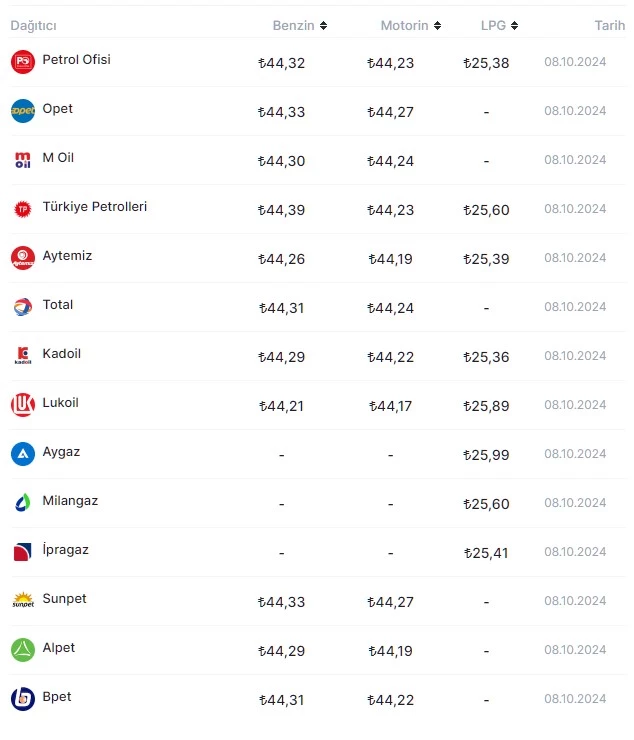Viewport: 634px width, 740px height.
Task: Click the Alpet green triangle logo
Action: coord(22,650)
